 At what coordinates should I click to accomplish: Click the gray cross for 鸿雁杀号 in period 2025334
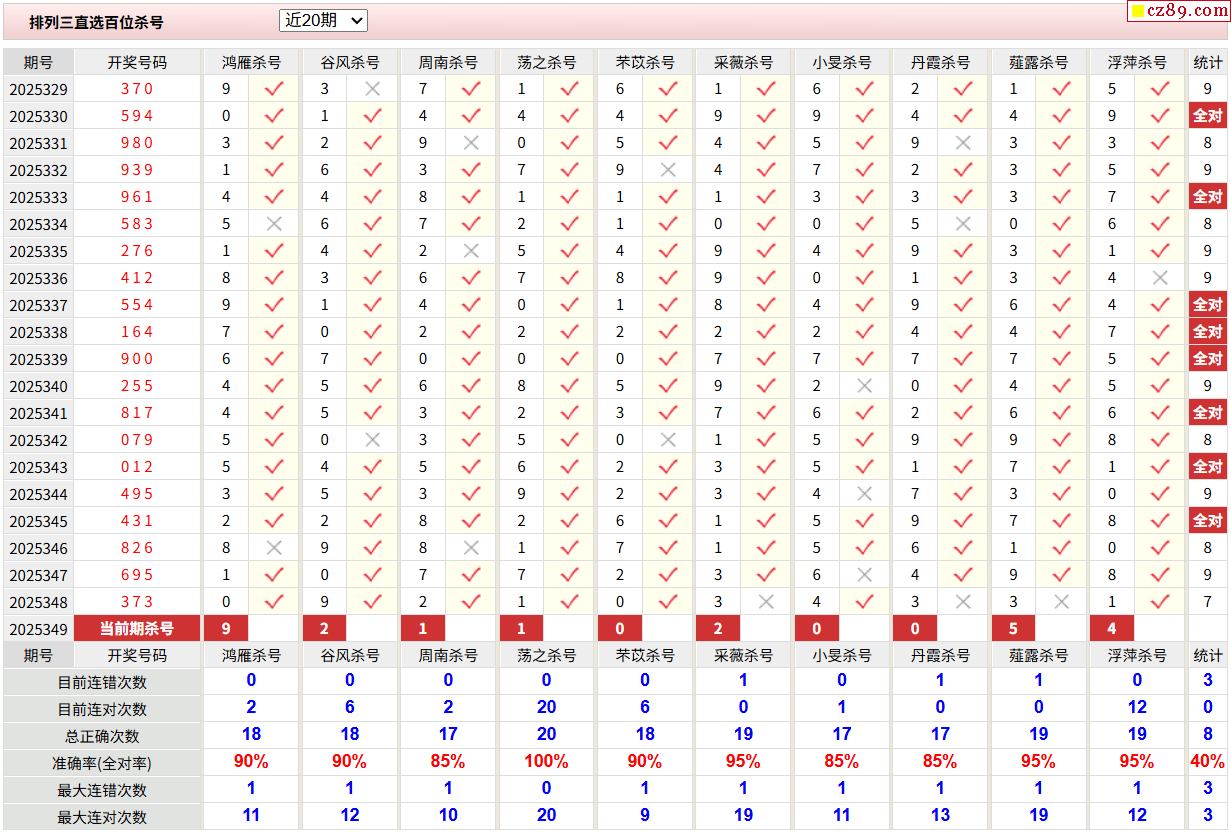[x=274, y=224]
